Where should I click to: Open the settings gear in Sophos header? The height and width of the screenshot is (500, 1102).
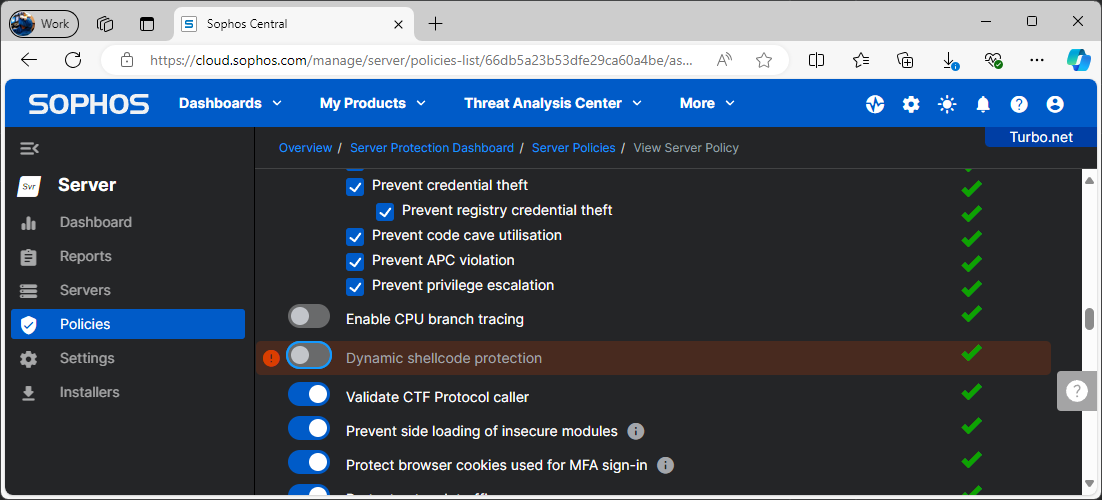pyautogui.click(x=911, y=104)
